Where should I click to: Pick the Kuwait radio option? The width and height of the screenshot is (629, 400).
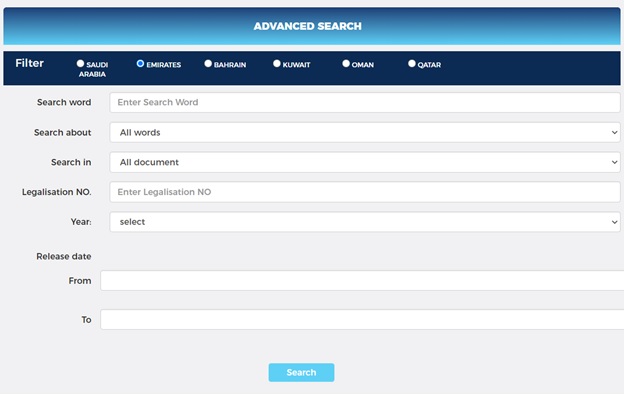pyautogui.click(x=277, y=64)
